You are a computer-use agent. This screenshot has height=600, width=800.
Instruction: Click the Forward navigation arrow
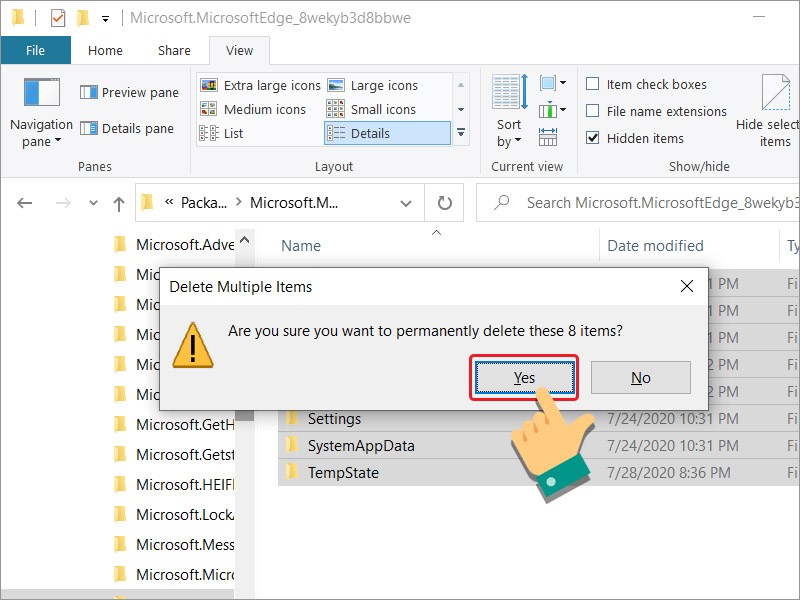(x=63, y=203)
